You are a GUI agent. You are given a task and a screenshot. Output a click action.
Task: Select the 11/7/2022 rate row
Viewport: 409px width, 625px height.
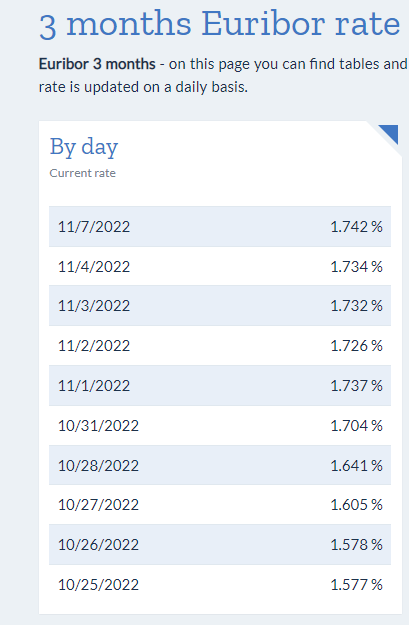[x=220, y=226]
